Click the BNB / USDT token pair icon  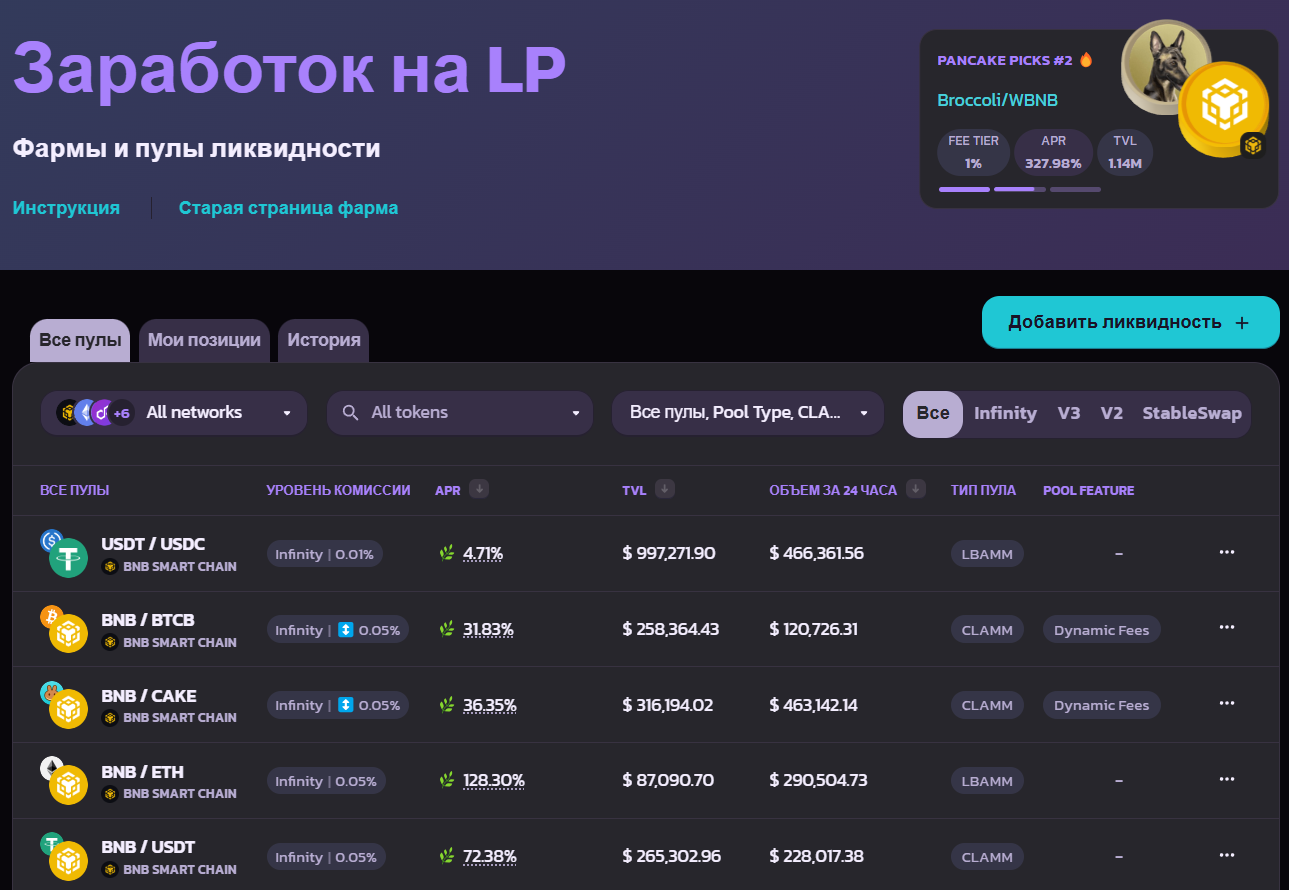(x=64, y=857)
